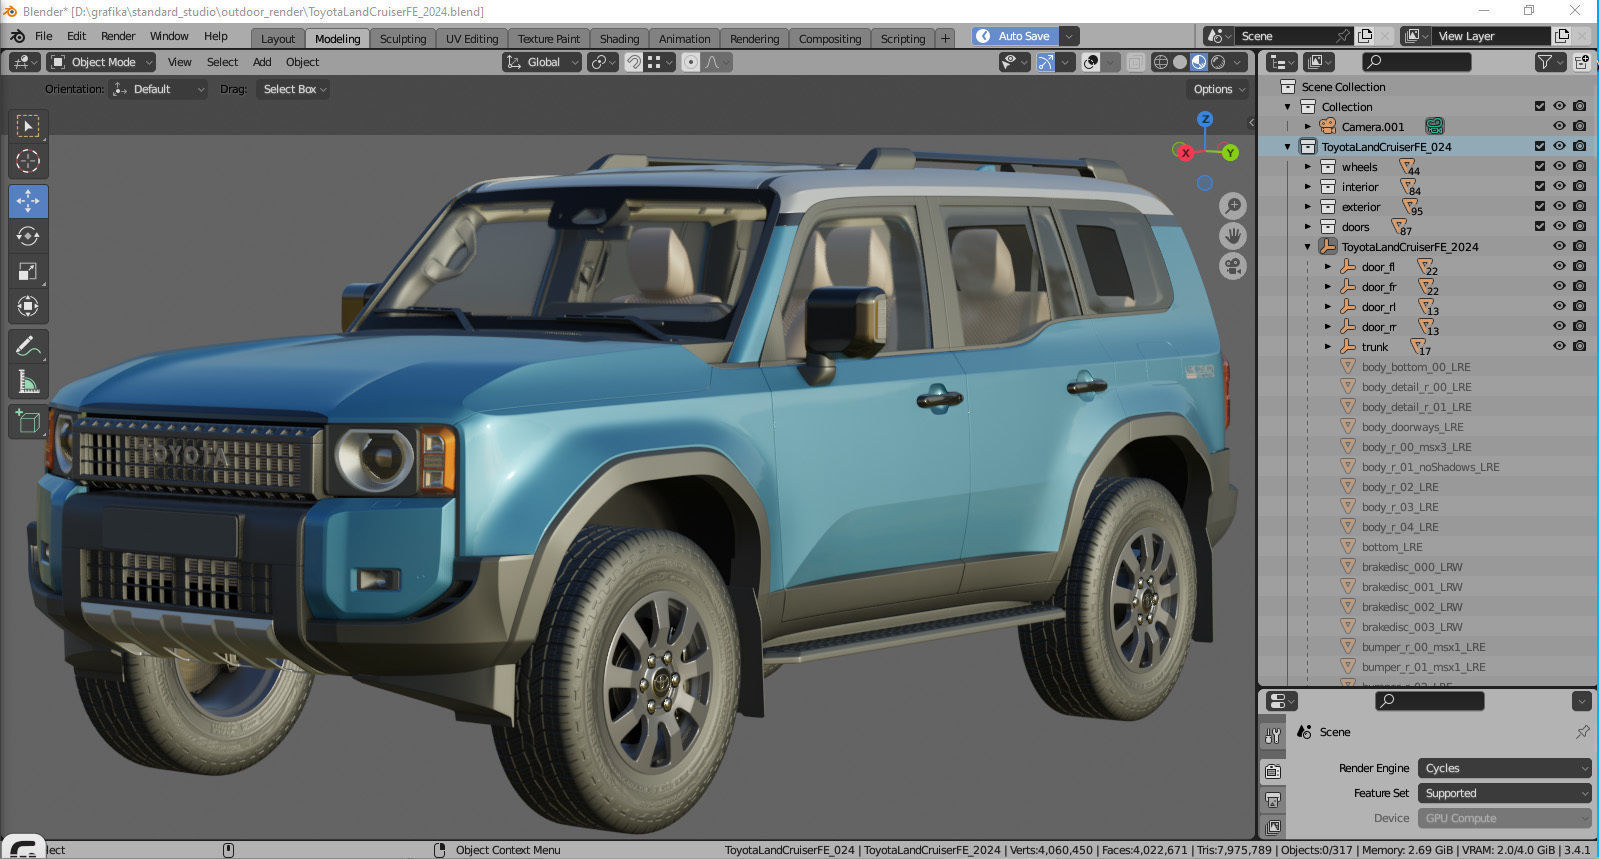Switch to the Compositing workspace tab
The image size is (1599, 859).
coord(829,39)
